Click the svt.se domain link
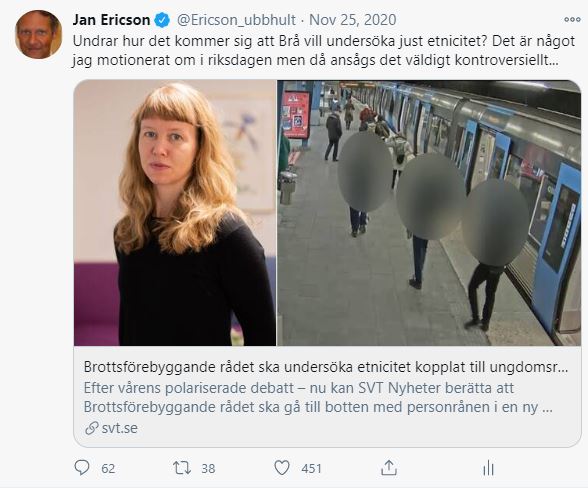588x488 pixels. (x=120, y=428)
